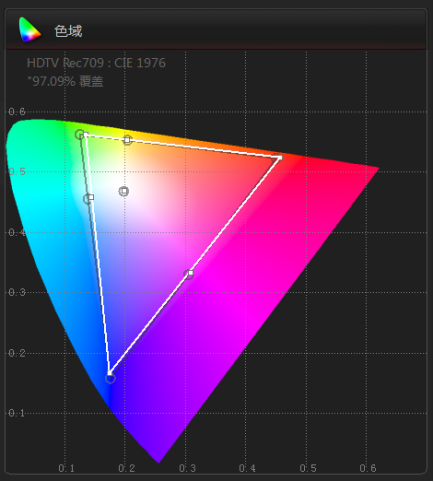
Task: Click the HDTV Rec709 : CIE 1976 label
Action: [96, 63]
